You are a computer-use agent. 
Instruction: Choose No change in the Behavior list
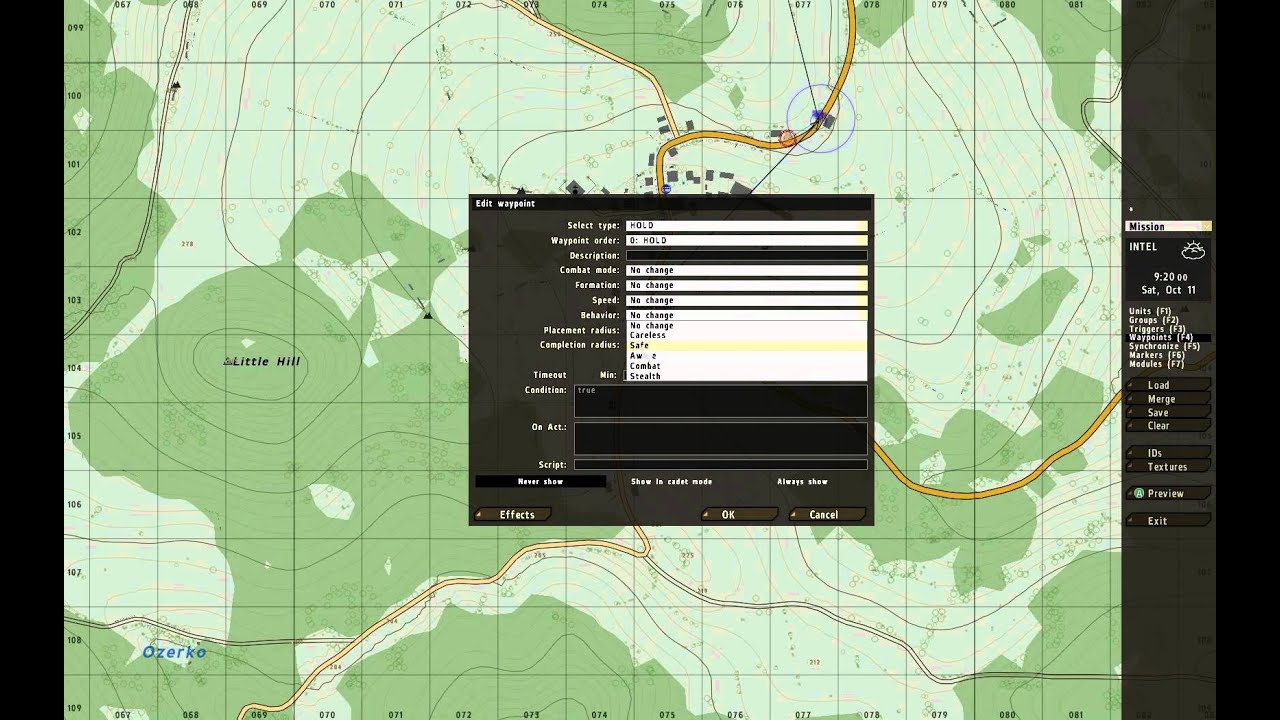pos(747,325)
